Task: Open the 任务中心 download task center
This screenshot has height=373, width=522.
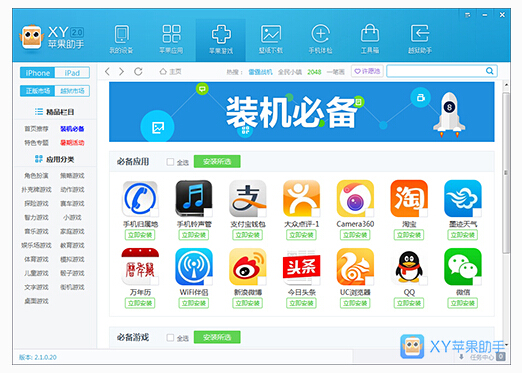Action: click(x=482, y=357)
